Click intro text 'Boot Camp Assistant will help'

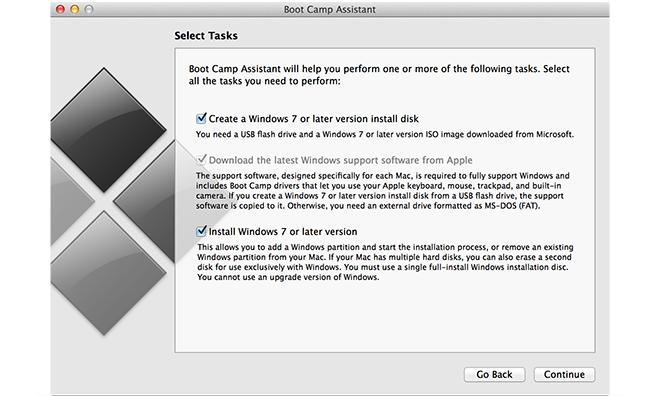point(379,74)
